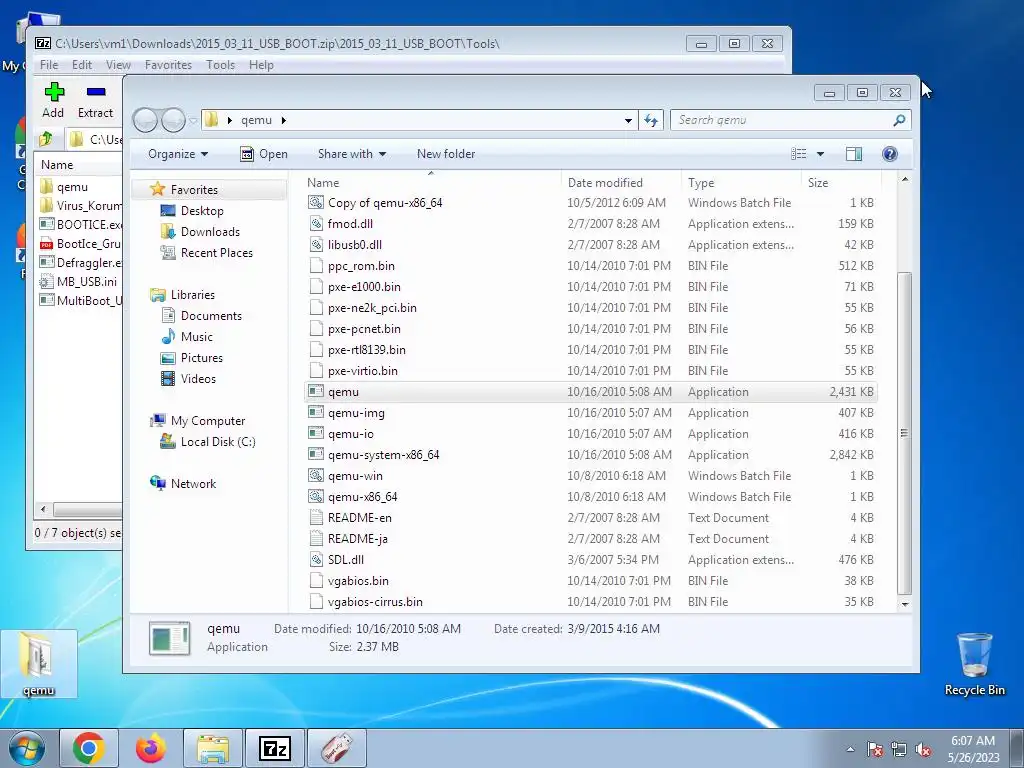This screenshot has height=768, width=1024.
Task: Click the Search qemu input field
Action: 782,120
